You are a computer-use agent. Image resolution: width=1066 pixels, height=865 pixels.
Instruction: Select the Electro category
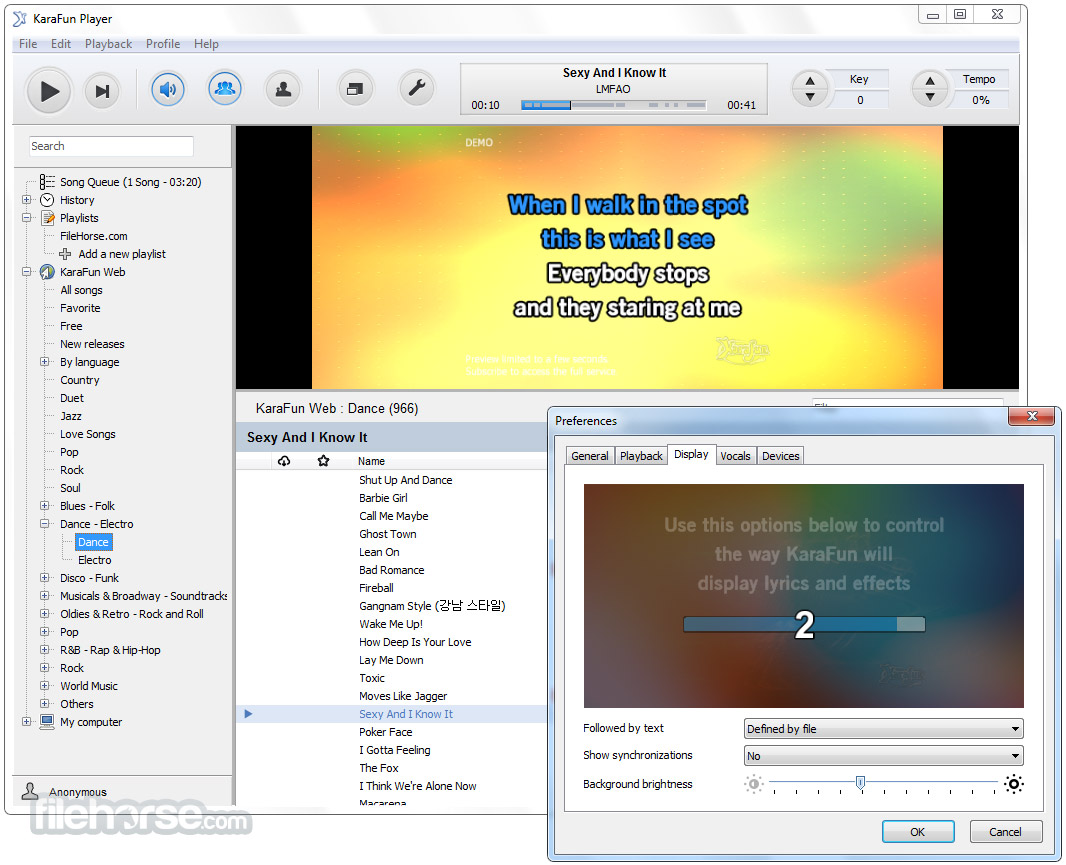[94, 560]
